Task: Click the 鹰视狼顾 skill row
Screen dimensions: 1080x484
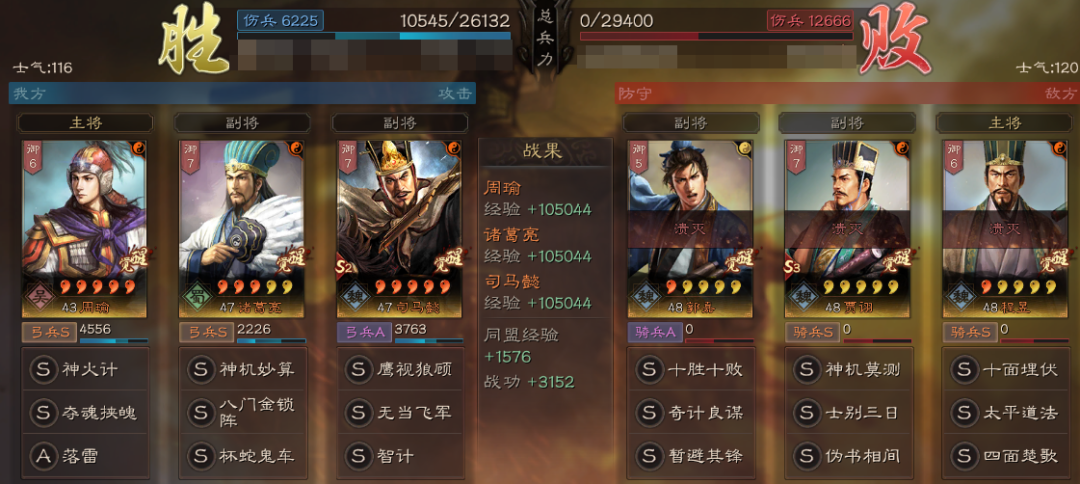Action: [x=400, y=369]
